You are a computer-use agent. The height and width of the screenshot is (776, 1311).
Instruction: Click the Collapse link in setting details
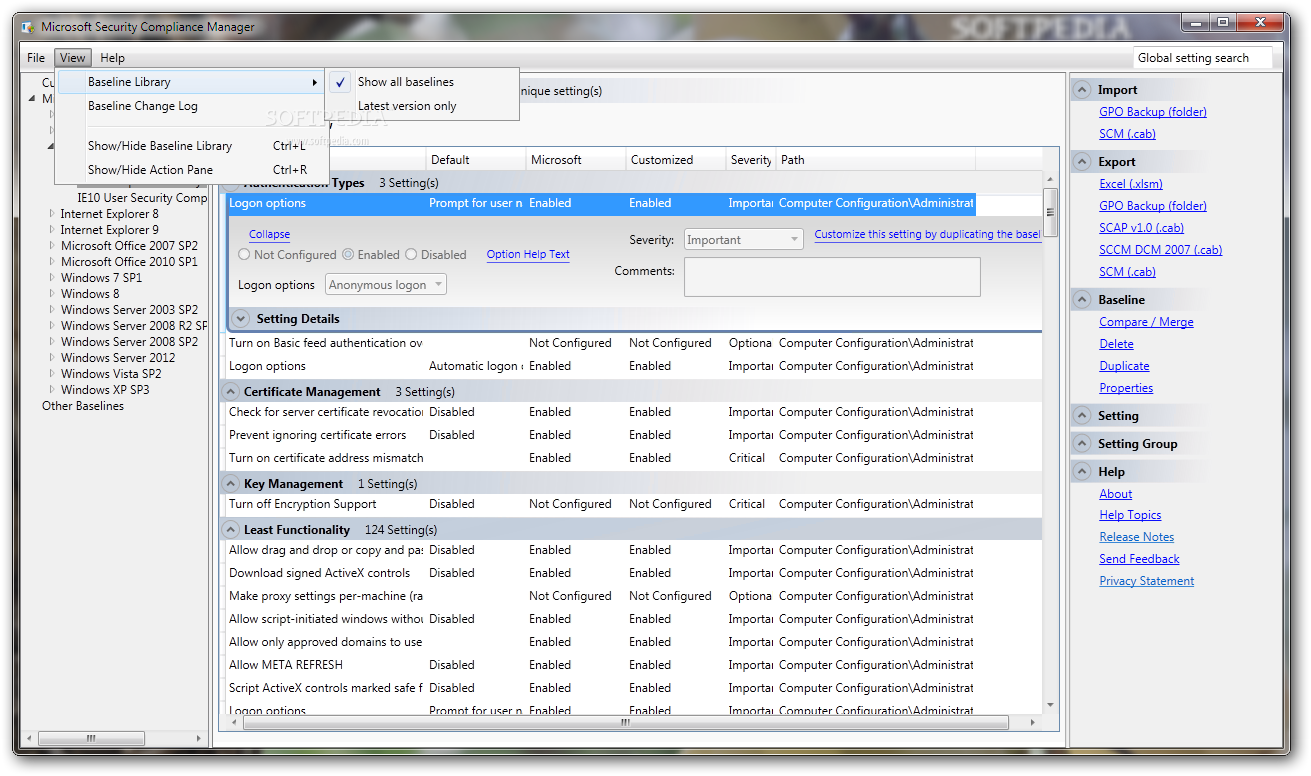[x=269, y=235]
